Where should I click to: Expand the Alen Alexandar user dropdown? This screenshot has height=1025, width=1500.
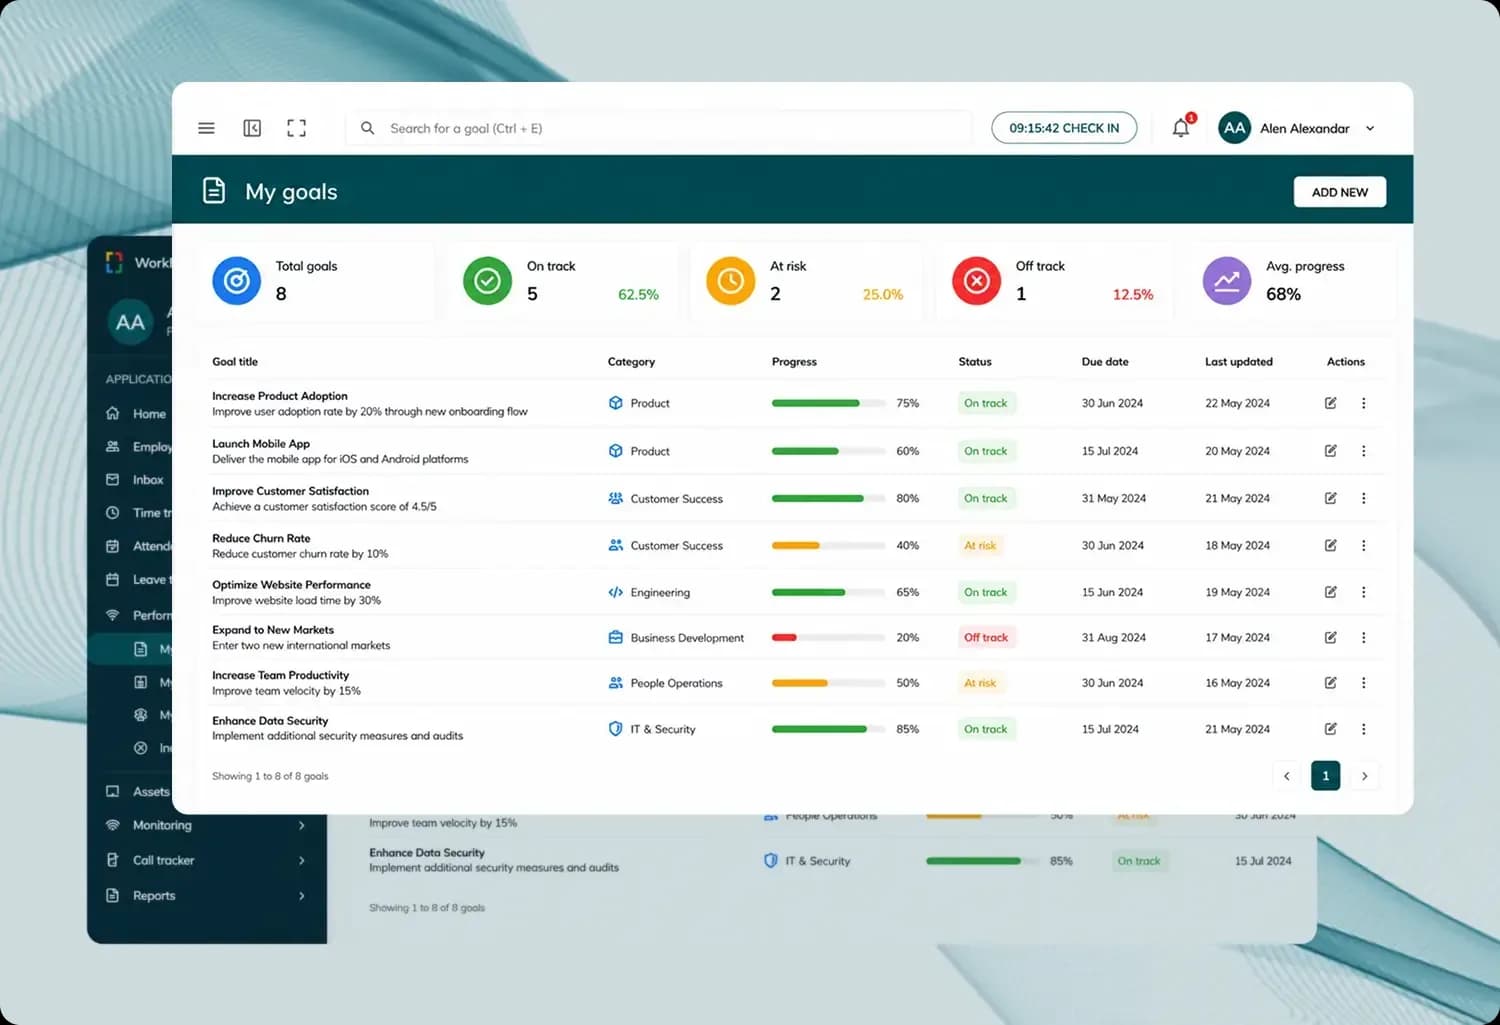point(1370,128)
